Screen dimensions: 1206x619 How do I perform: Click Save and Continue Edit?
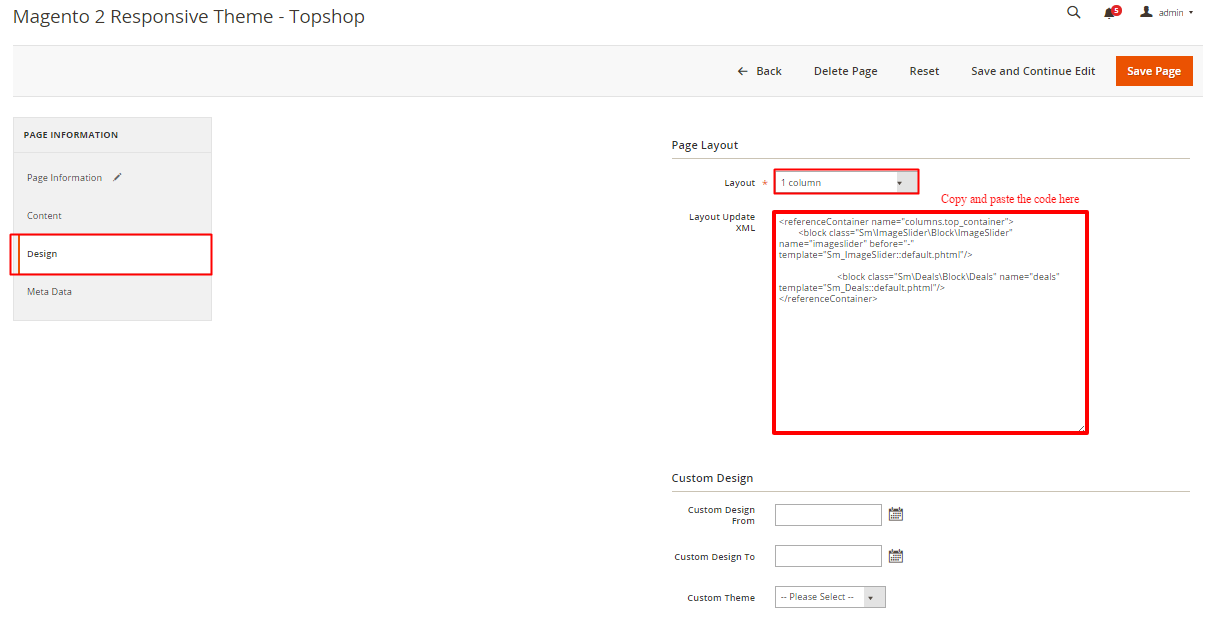[1033, 71]
